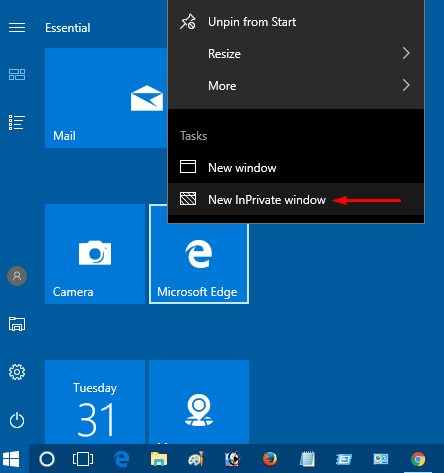This screenshot has width=444, height=473.
Task: Open the Mail tile
Action: click(x=106, y=98)
